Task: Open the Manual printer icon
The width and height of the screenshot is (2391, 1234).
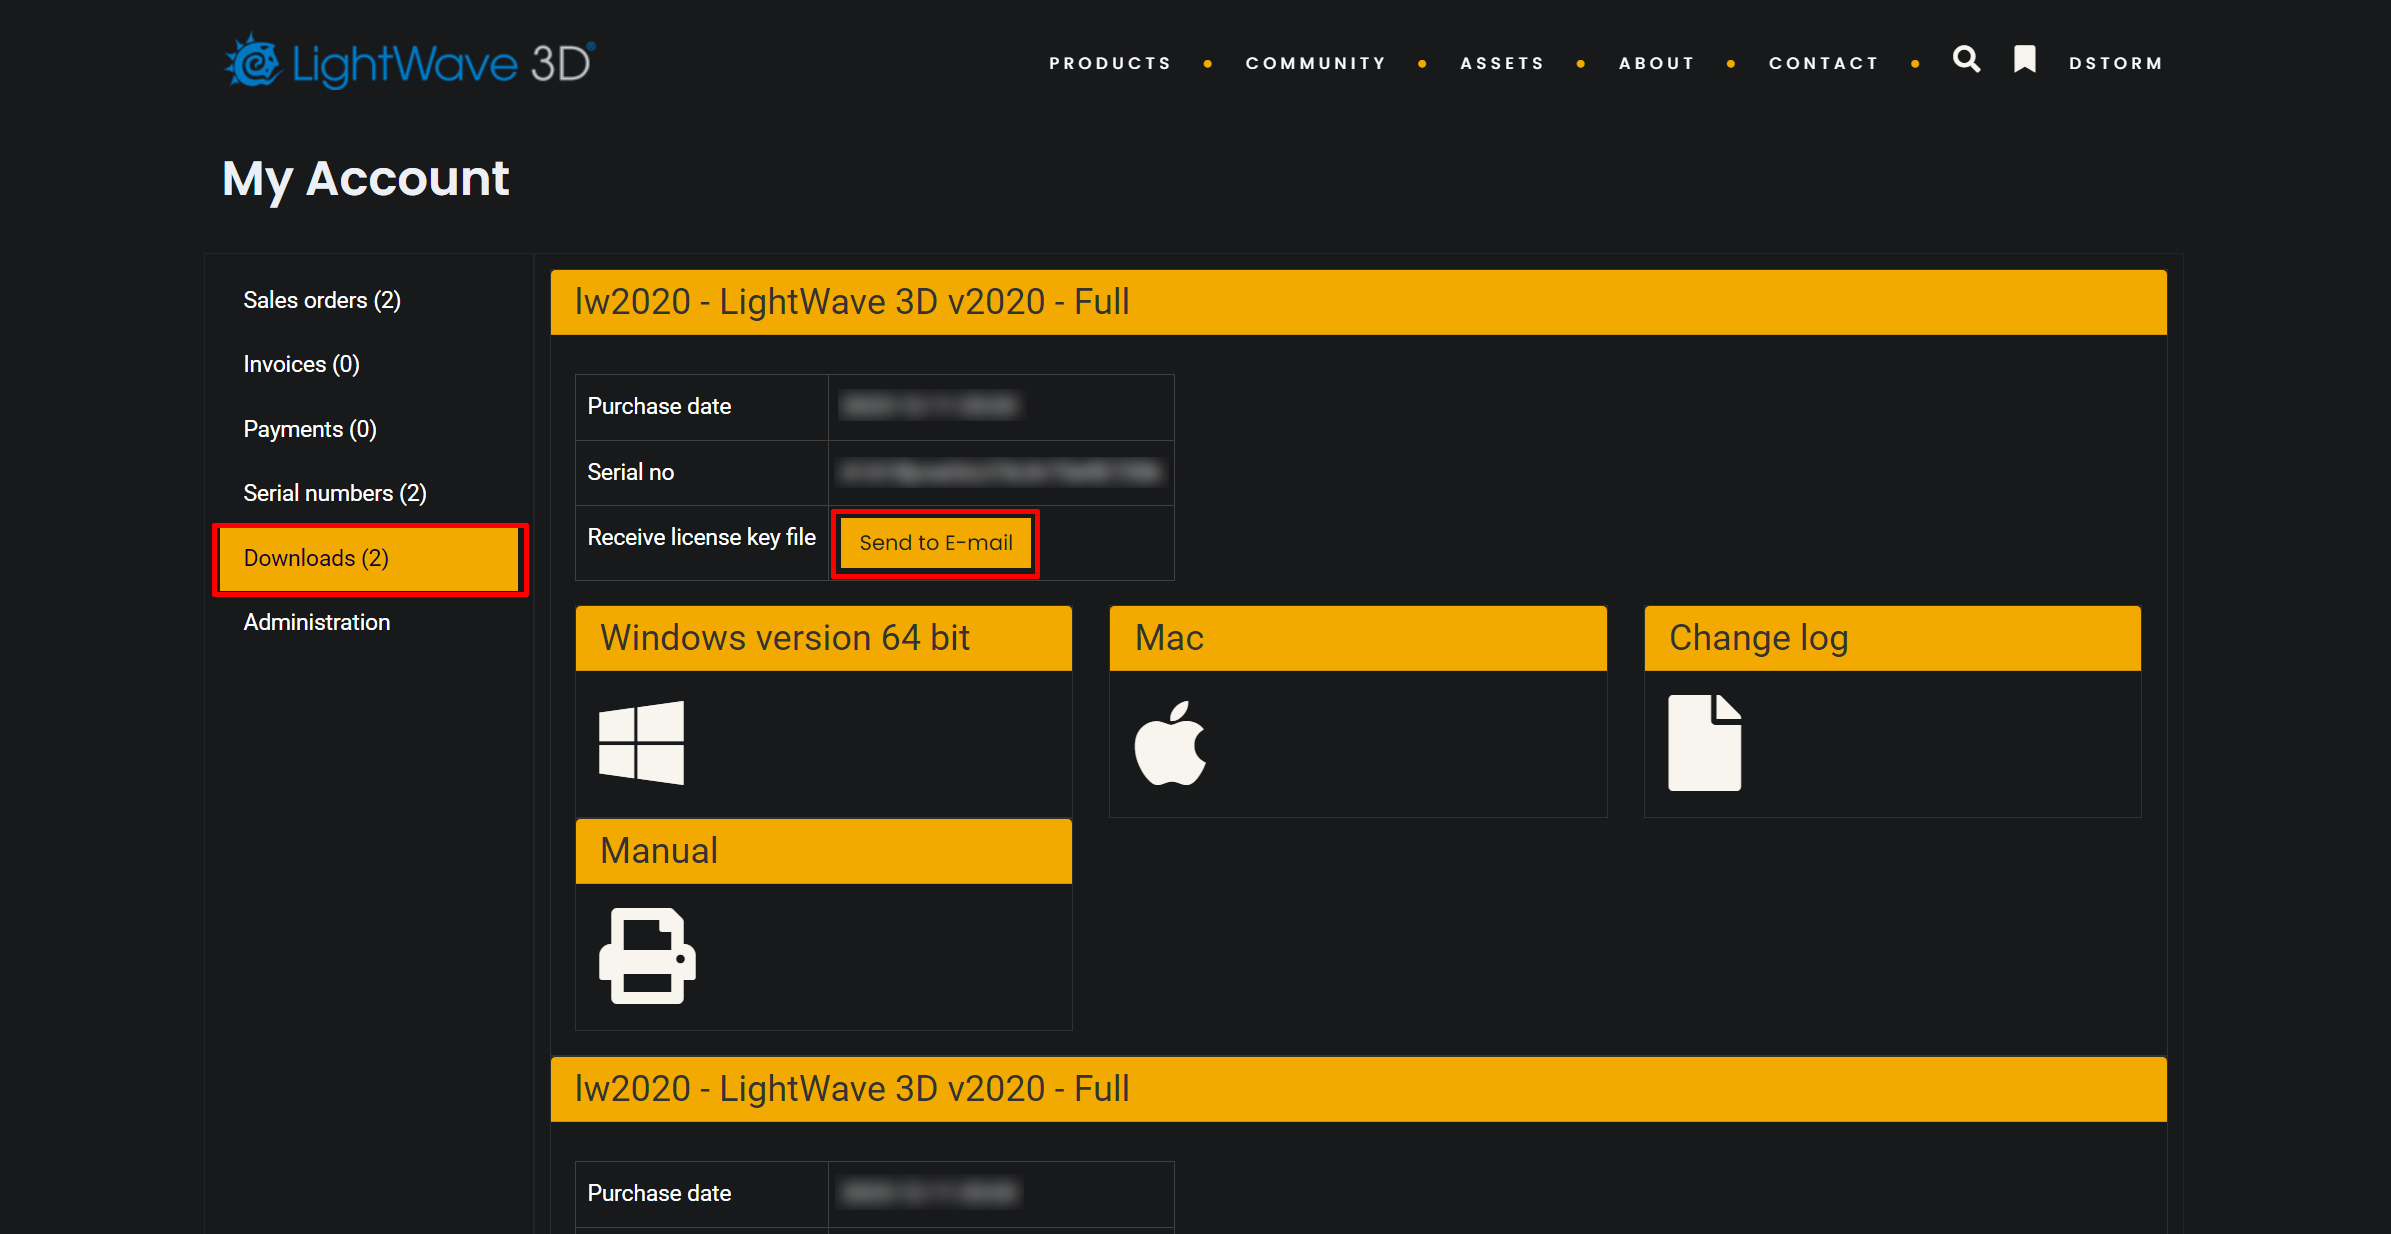Action: [647, 956]
